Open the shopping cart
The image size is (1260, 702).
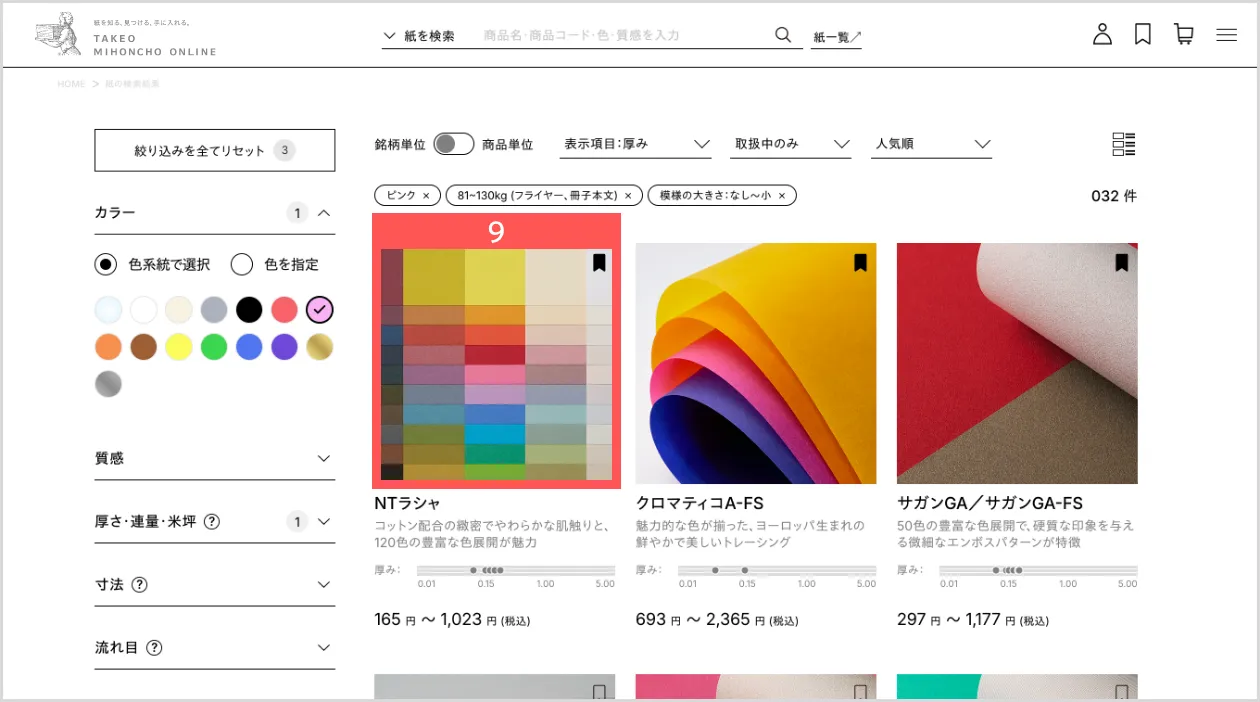pyautogui.click(x=1184, y=35)
